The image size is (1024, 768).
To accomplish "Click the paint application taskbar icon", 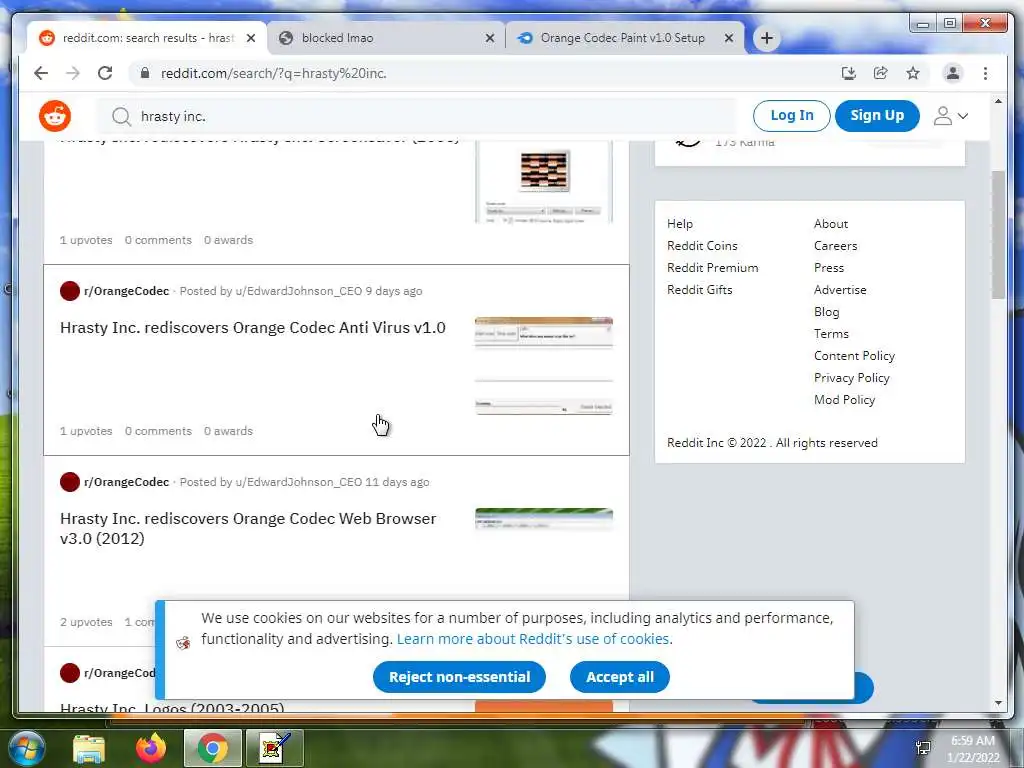I will pyautogui.click(x=274, y=748).
